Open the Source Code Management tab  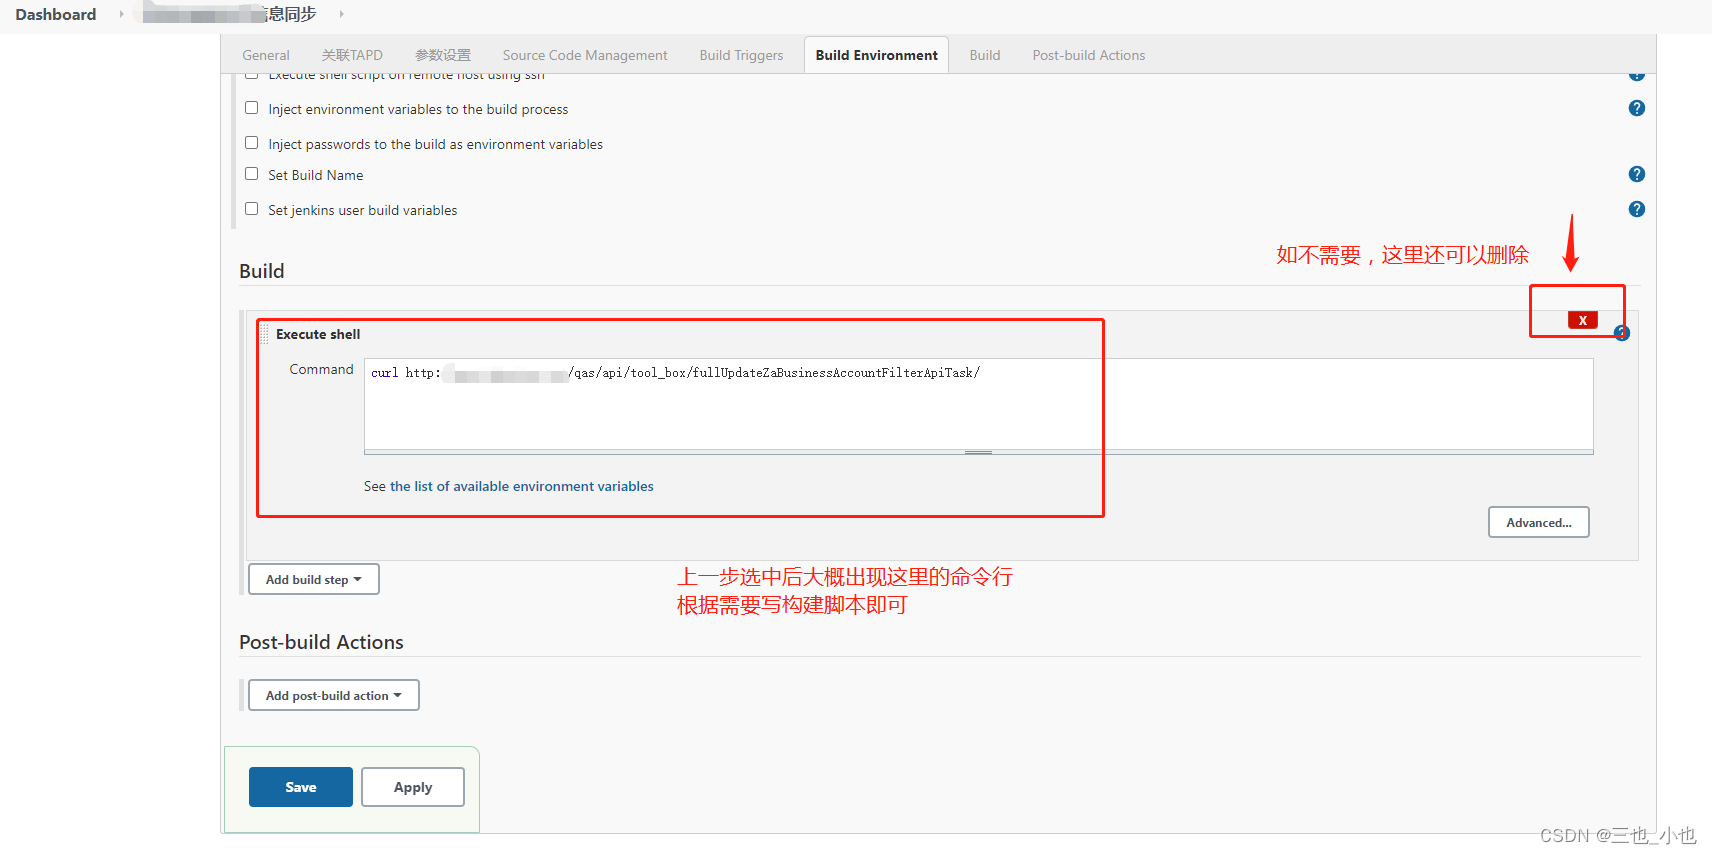585,55
